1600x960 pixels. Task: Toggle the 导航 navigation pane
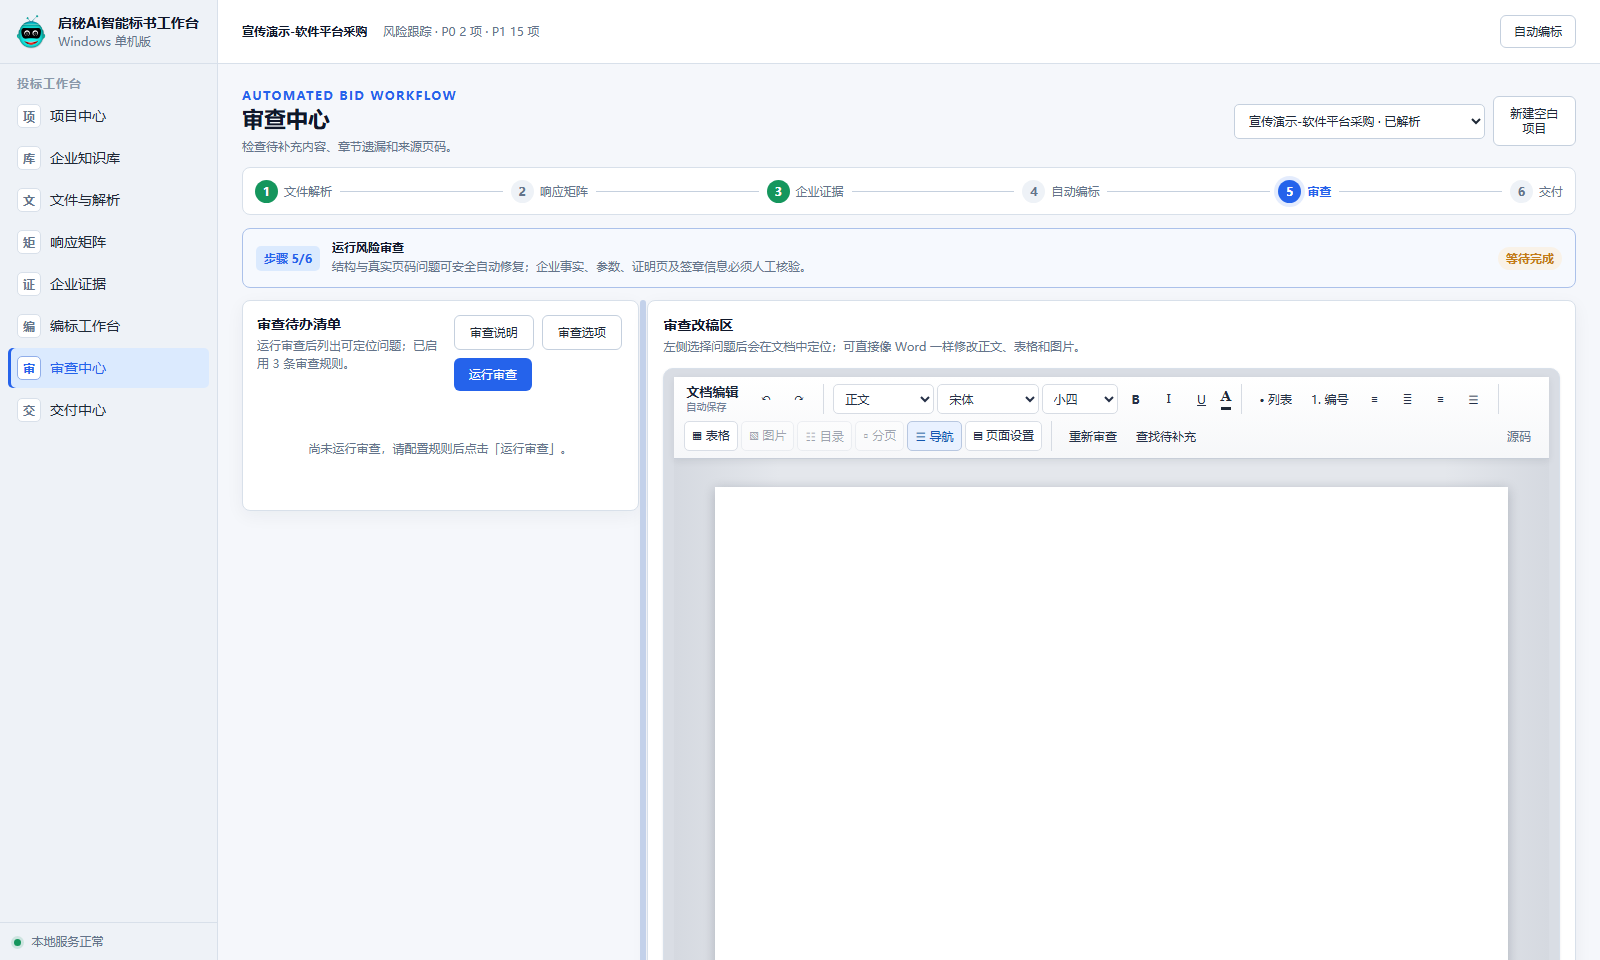934,436
